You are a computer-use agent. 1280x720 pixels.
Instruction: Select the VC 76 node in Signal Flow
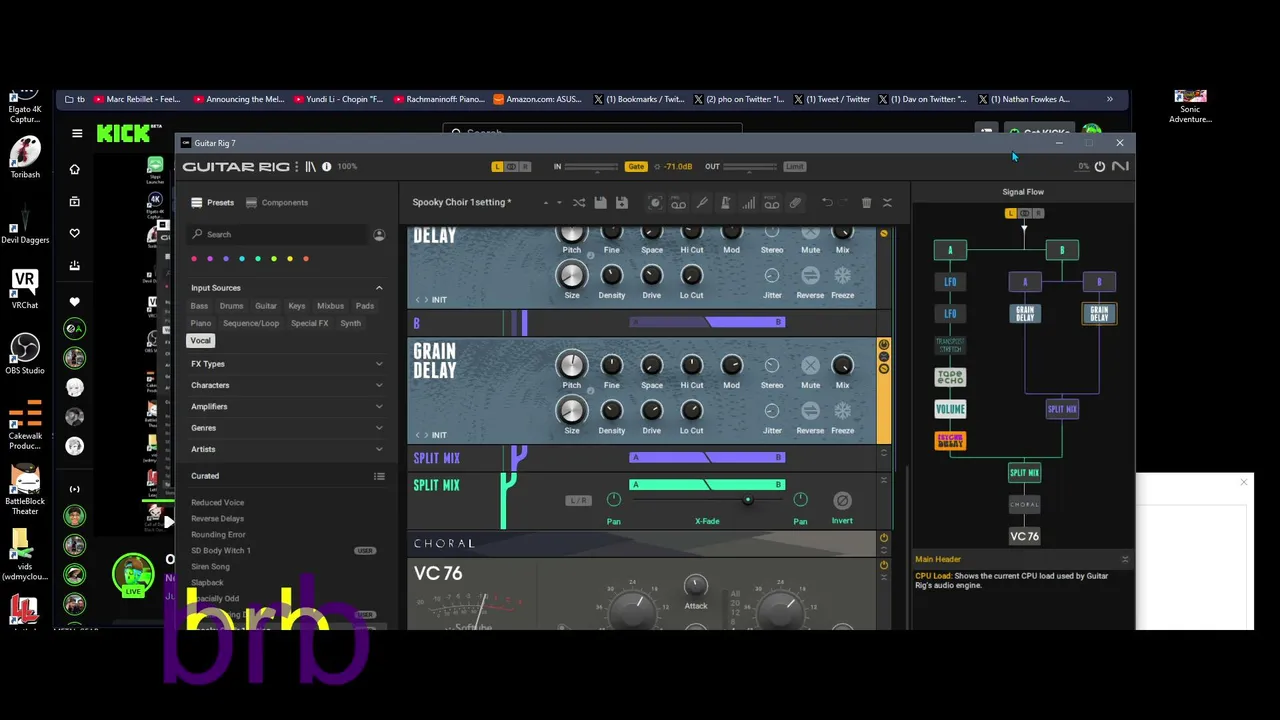[1024, 536]
